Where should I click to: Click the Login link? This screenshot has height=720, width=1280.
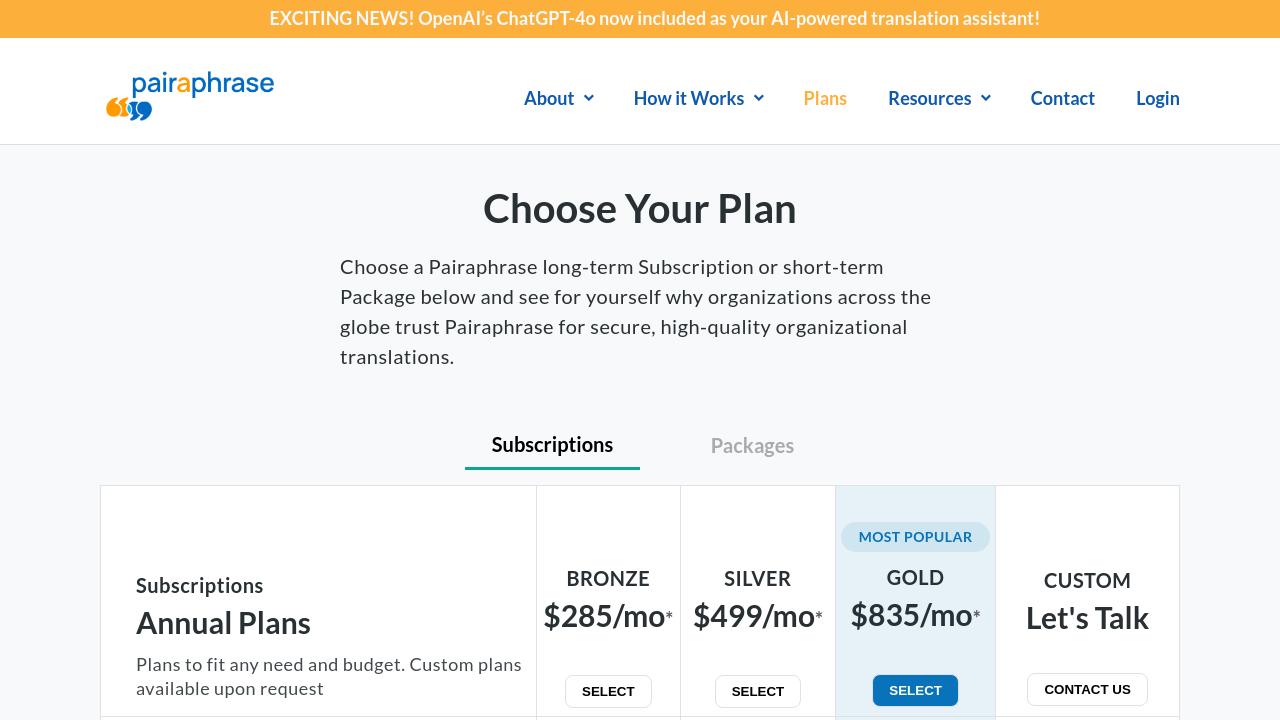[1157, 98]
